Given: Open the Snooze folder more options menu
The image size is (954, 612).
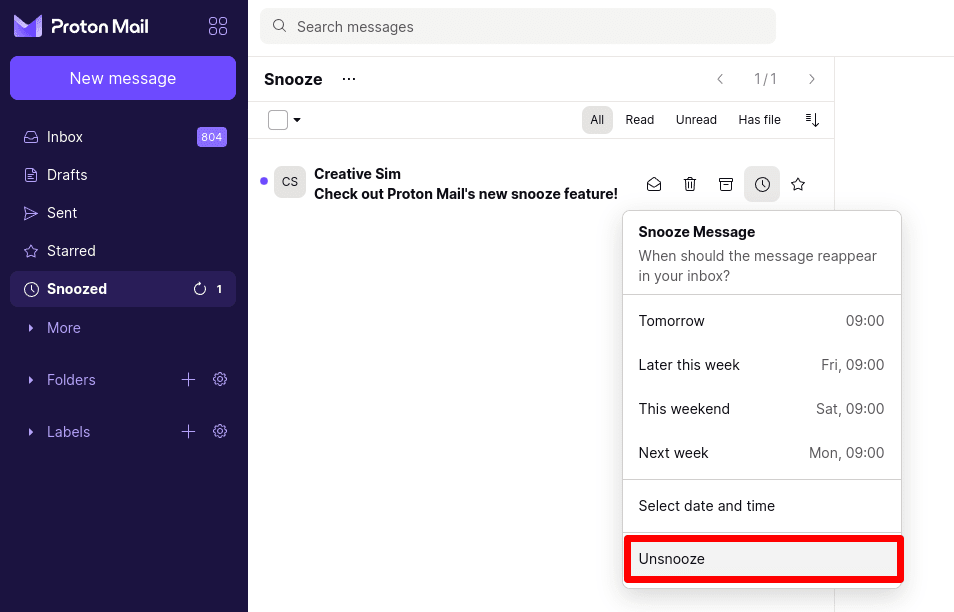Looking at the screenshot, I should point(349,79).
